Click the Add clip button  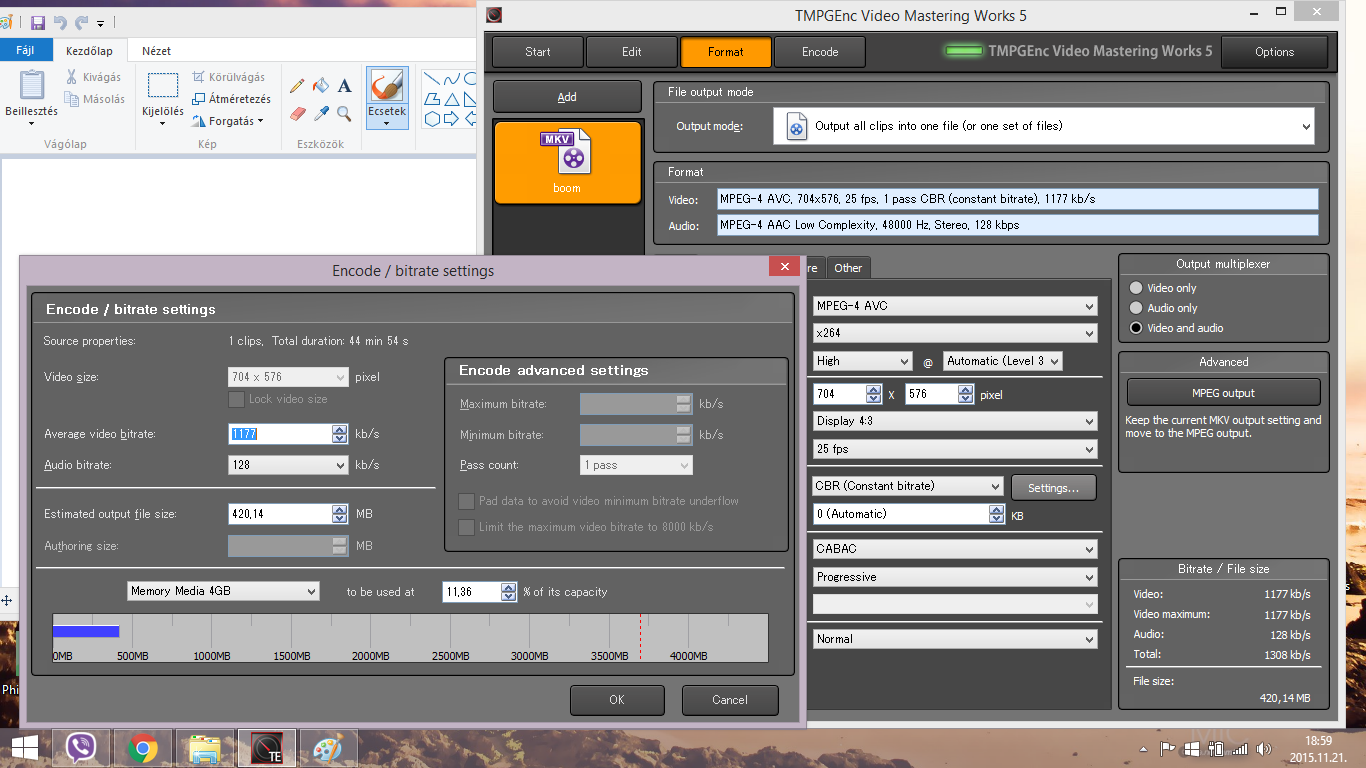(x=567, y=97)
